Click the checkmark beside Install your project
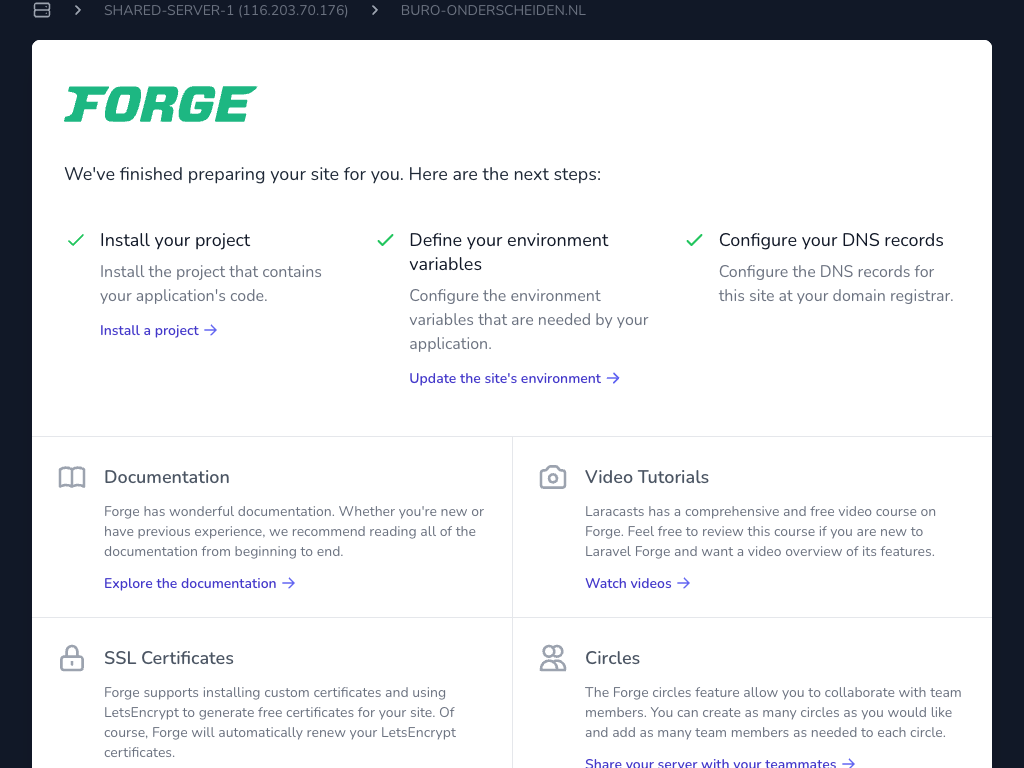This screenshot has width=1024, height=768. pyautogui.click(x=75, y=240)
